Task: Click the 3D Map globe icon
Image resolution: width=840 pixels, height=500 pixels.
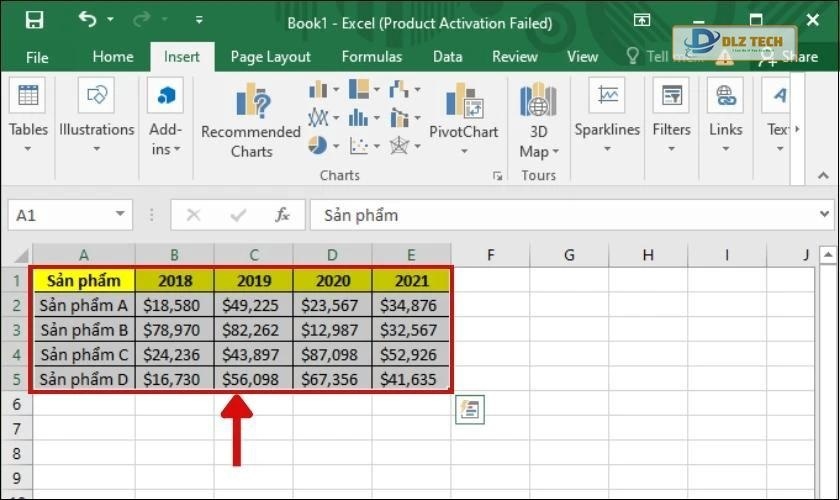Action: coord(538,101)
